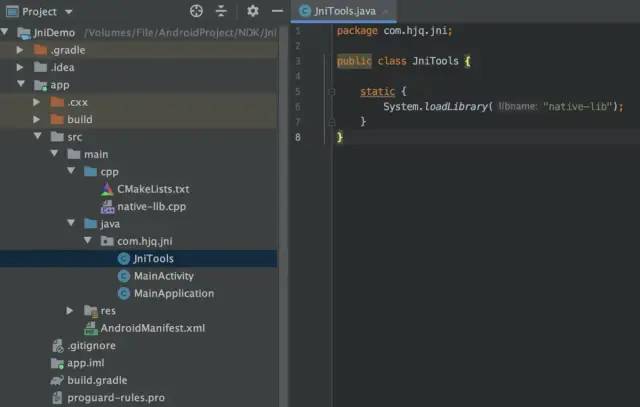Screen dimensions: 640x407
Task: Click the blue java source folder icon
Action: click(x=90, y=224)
